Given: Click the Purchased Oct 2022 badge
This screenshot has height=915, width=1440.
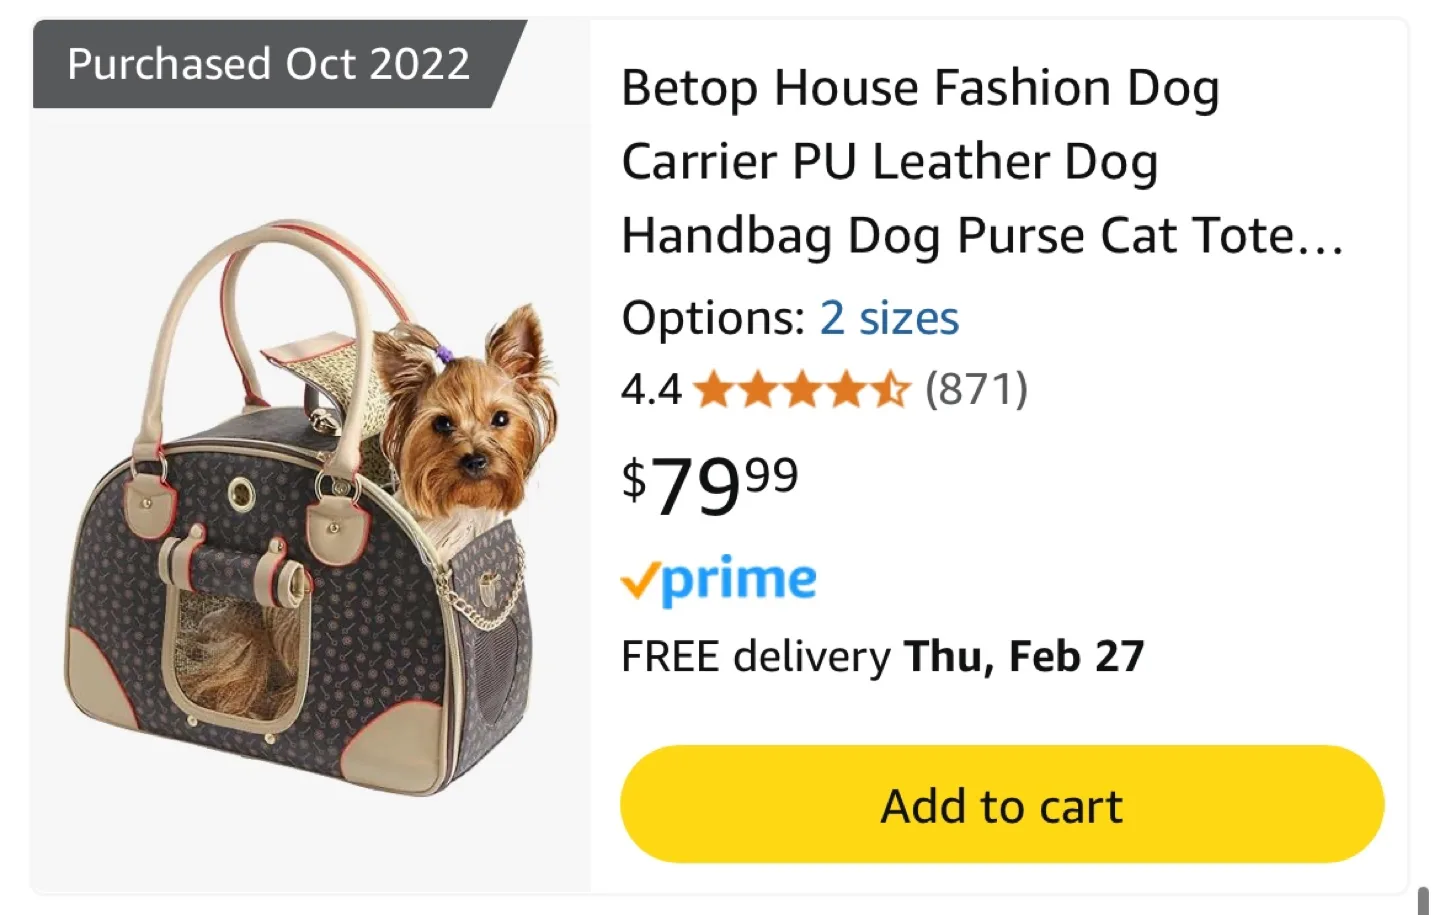Looking at the screenshot, I should tap(268, 64).
